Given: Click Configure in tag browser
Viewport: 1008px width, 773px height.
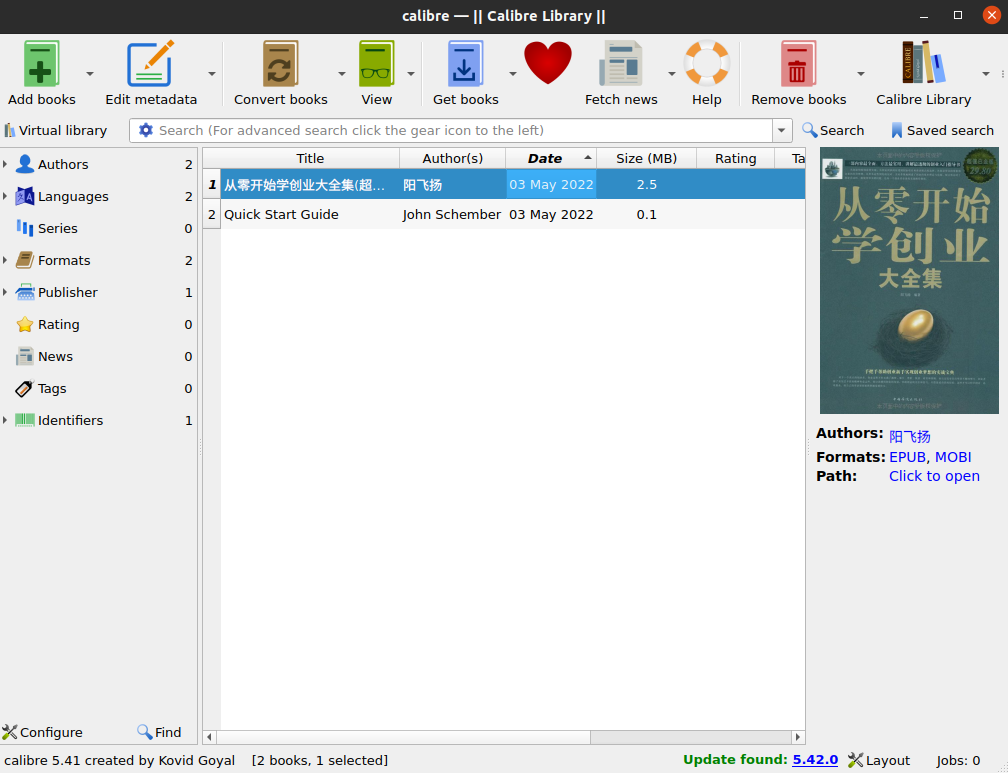Looking at the screenshot, I should (x=42, y=732).
